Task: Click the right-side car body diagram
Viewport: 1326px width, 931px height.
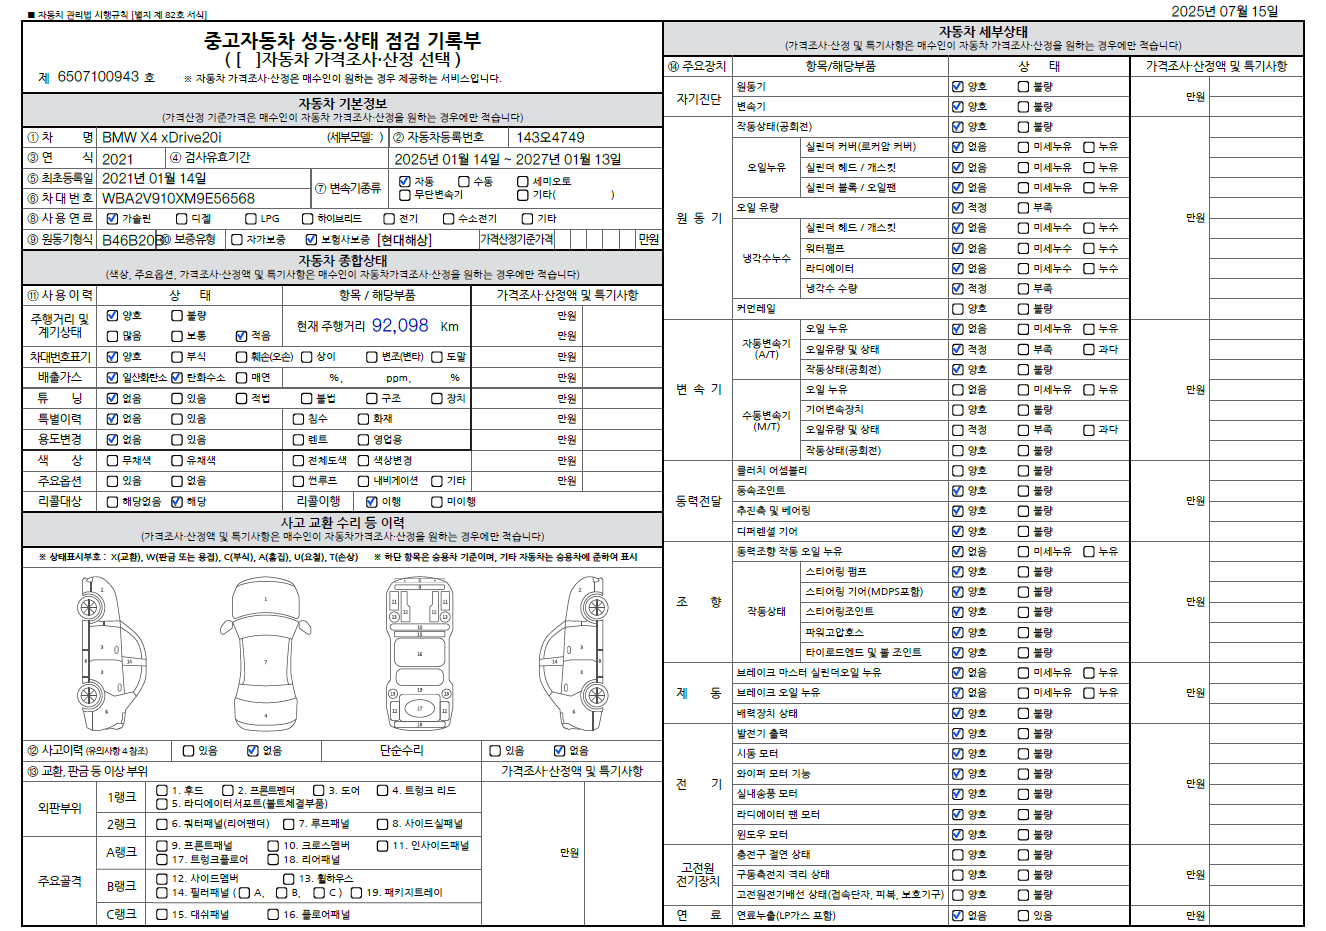Action: [x=573, y=657]
